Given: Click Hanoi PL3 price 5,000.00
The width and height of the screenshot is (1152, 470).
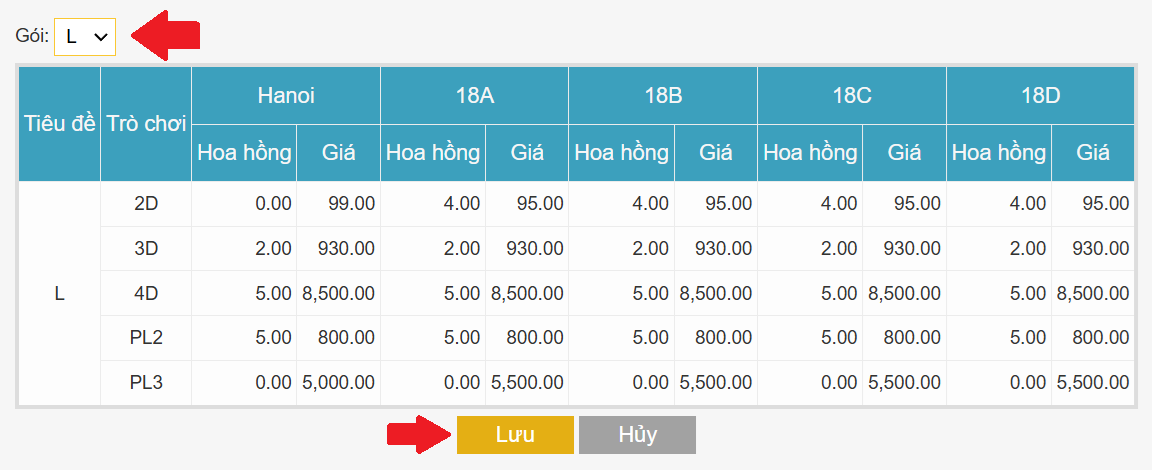Looking at the screenshot, I should point(339,383).
